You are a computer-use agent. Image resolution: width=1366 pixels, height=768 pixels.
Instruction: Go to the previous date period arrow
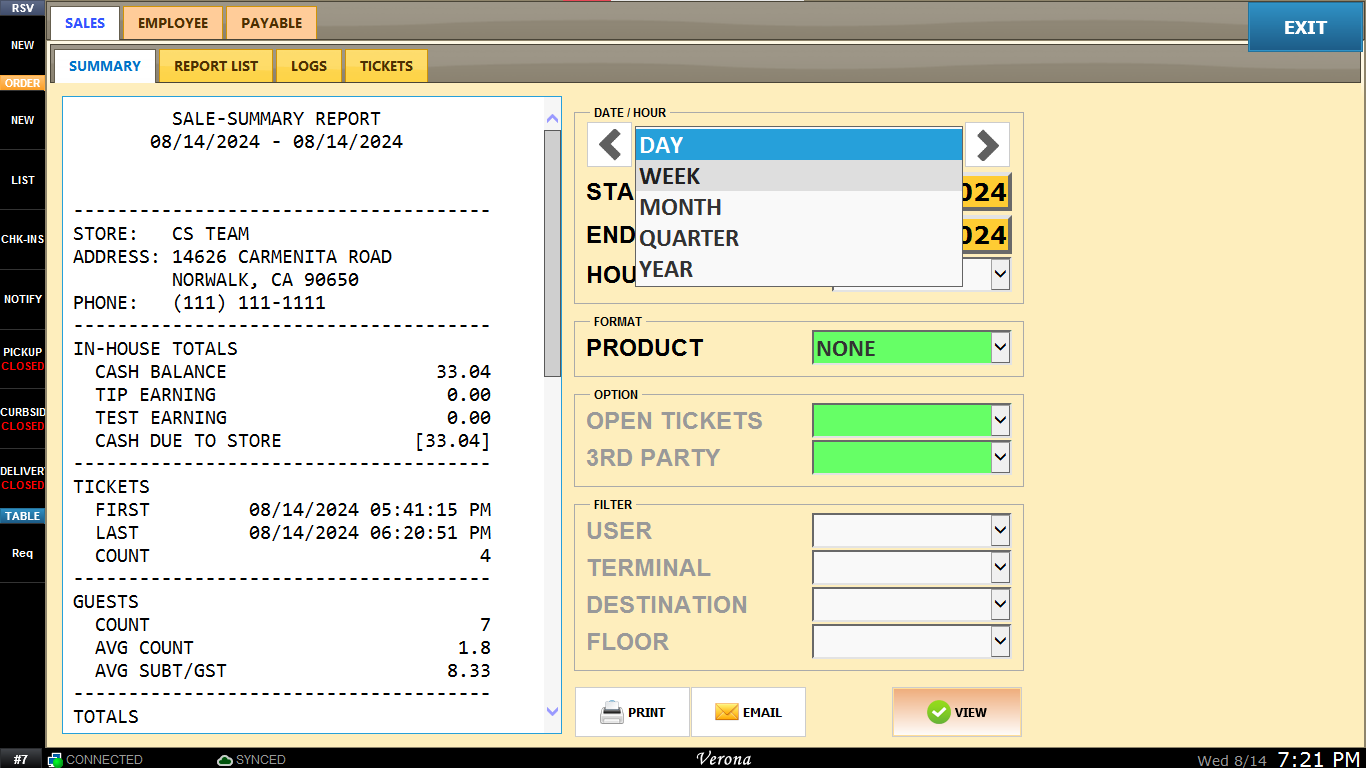(x=609, y=145)
